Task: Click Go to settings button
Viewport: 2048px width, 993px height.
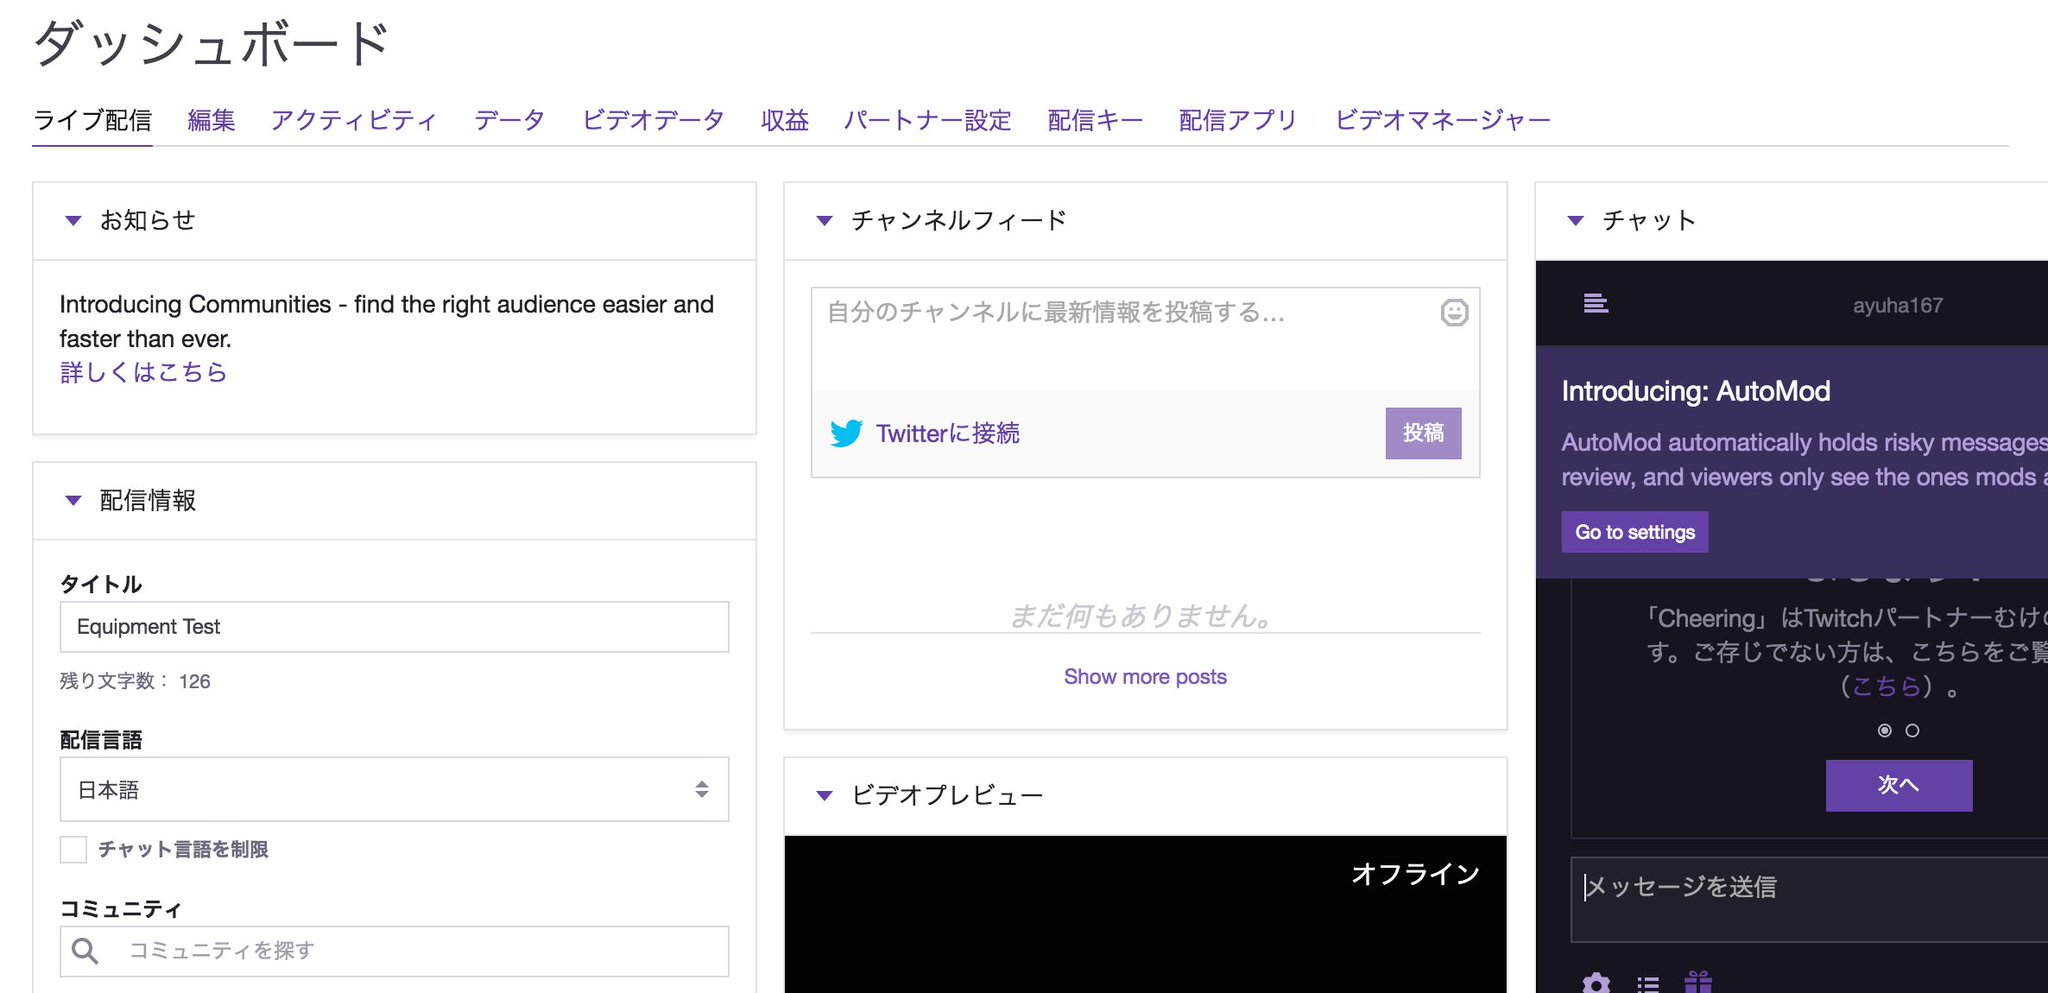Action: pyautogui.click(x=1635, y=532)
